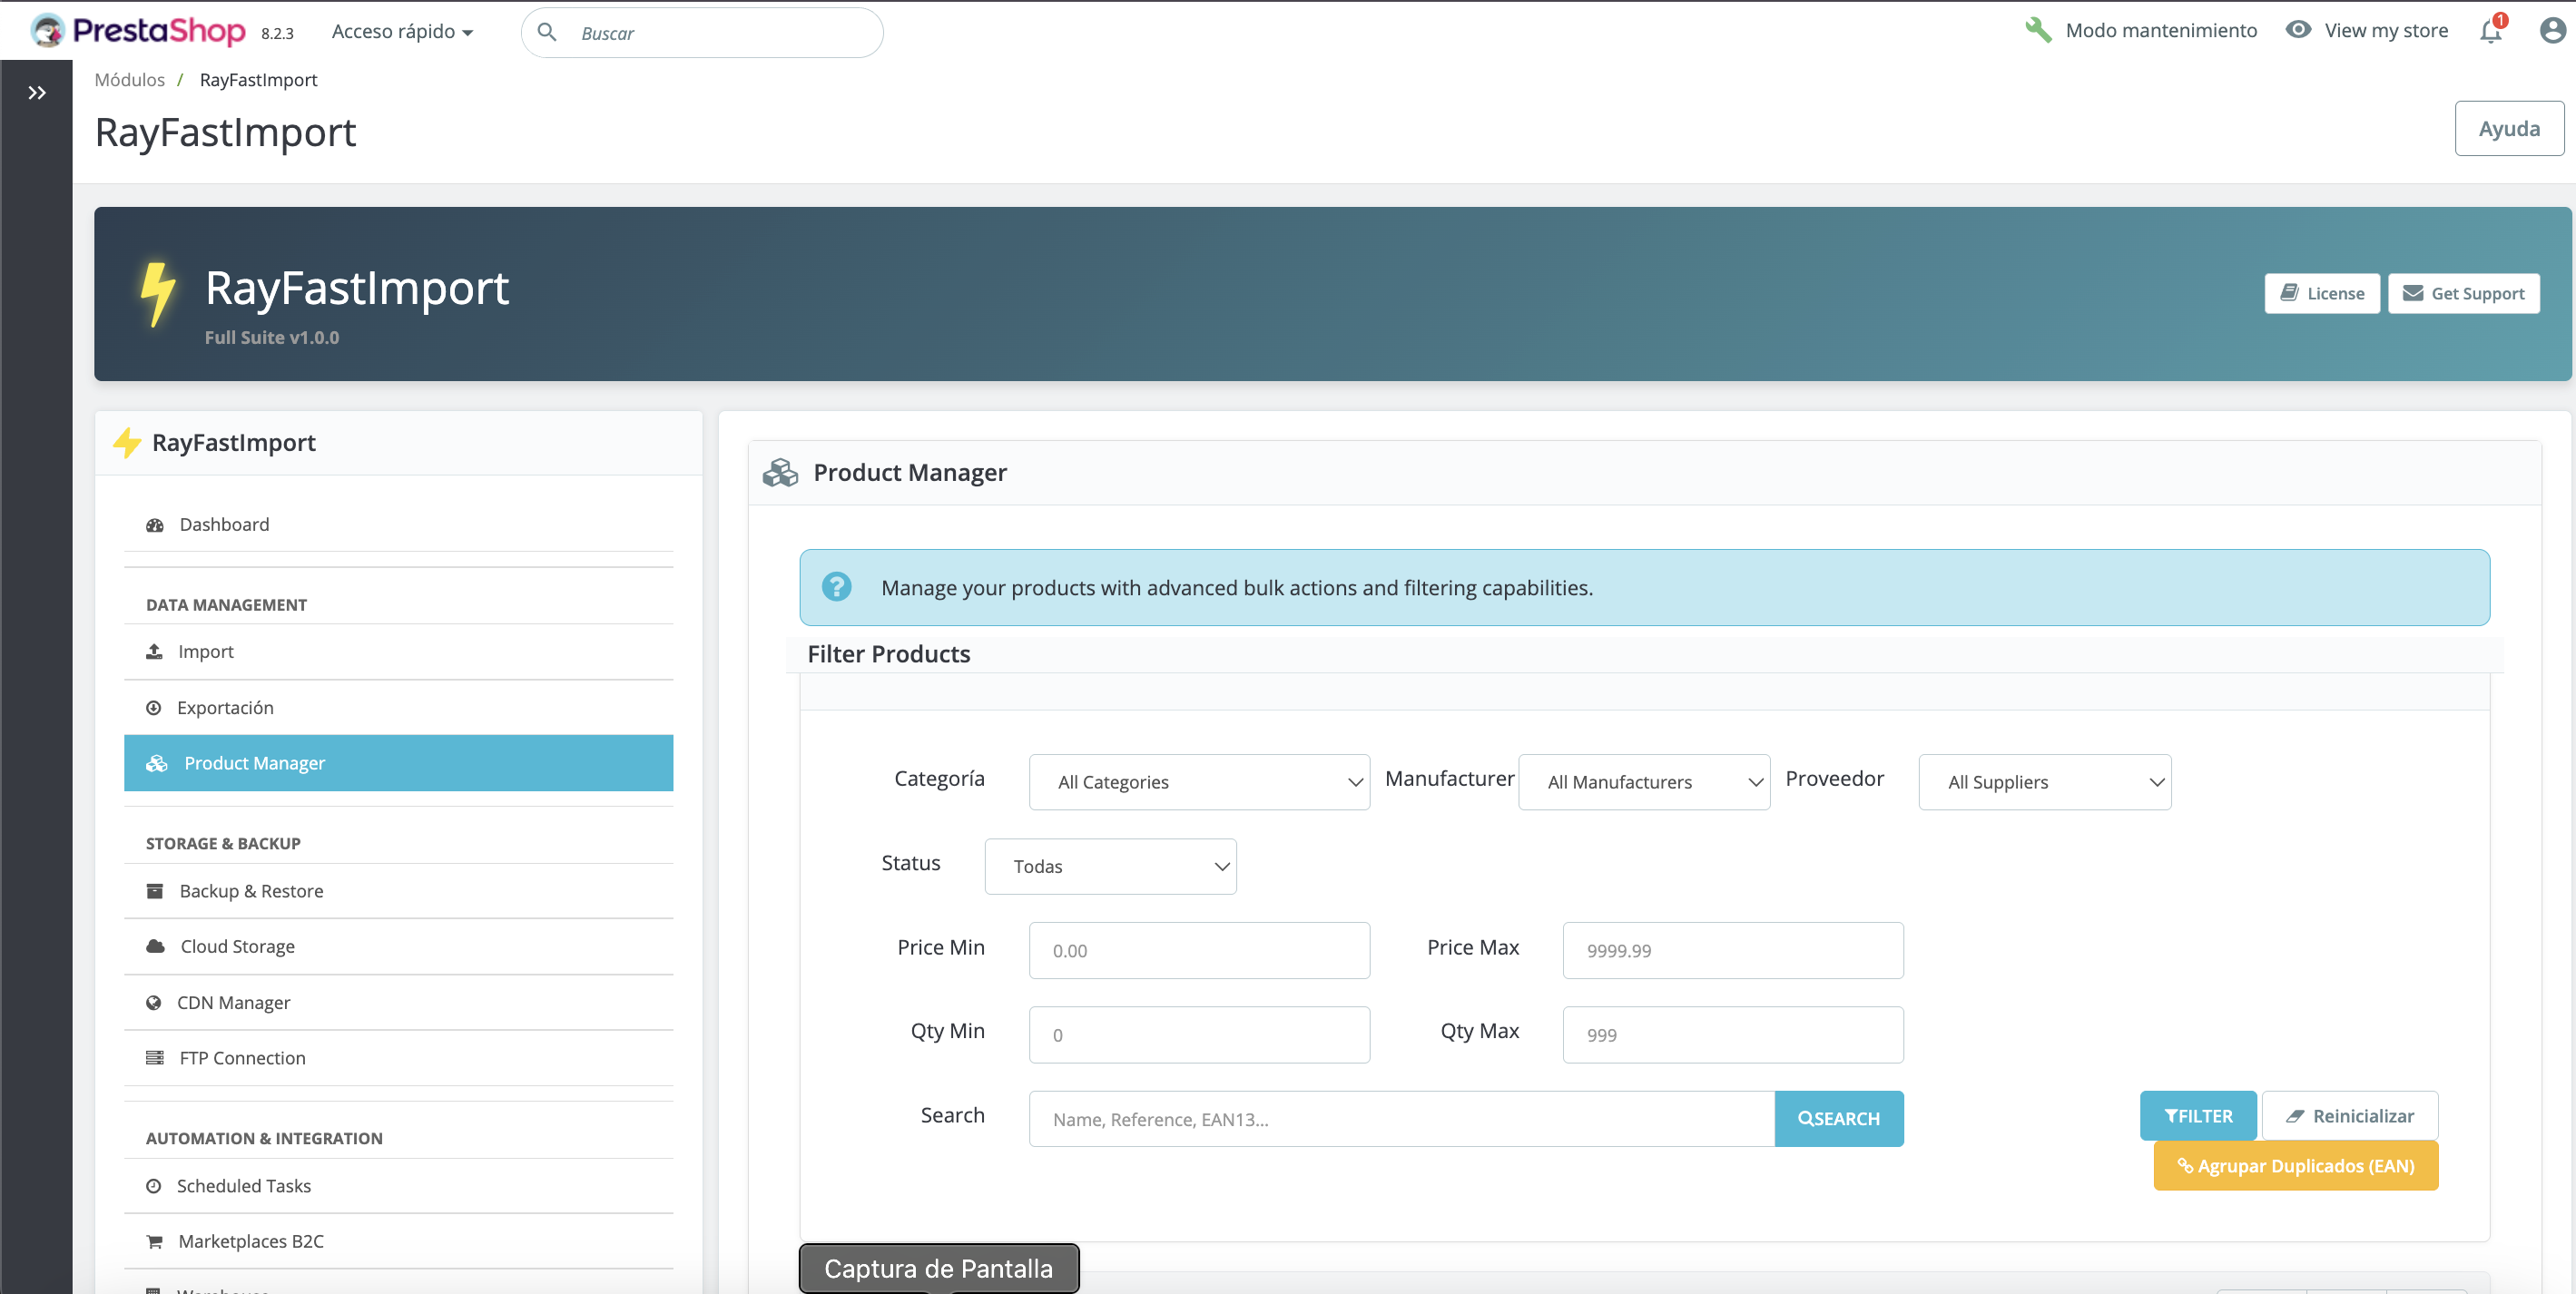Open the Exportación tool
This screenshot has height=1294, width=2576.
tap(225, 707)
